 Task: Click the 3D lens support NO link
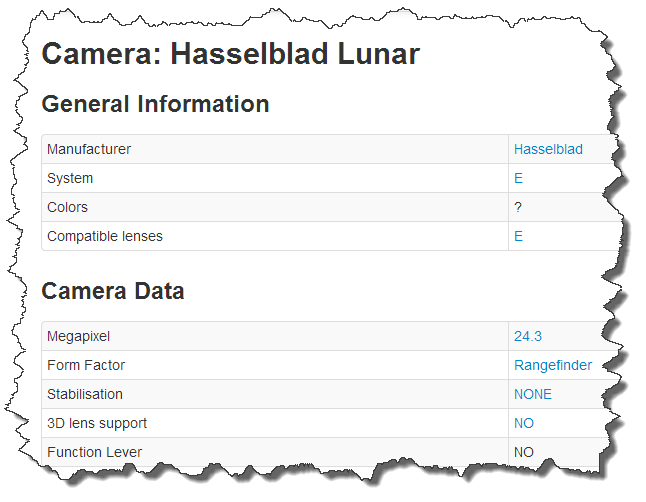point(524,423)
